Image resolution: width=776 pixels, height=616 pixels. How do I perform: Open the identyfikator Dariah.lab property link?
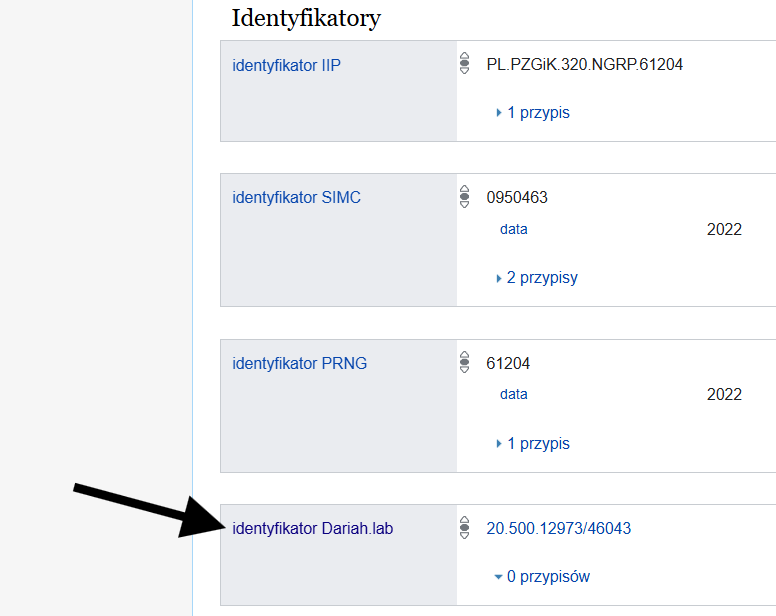pos(312,529)
